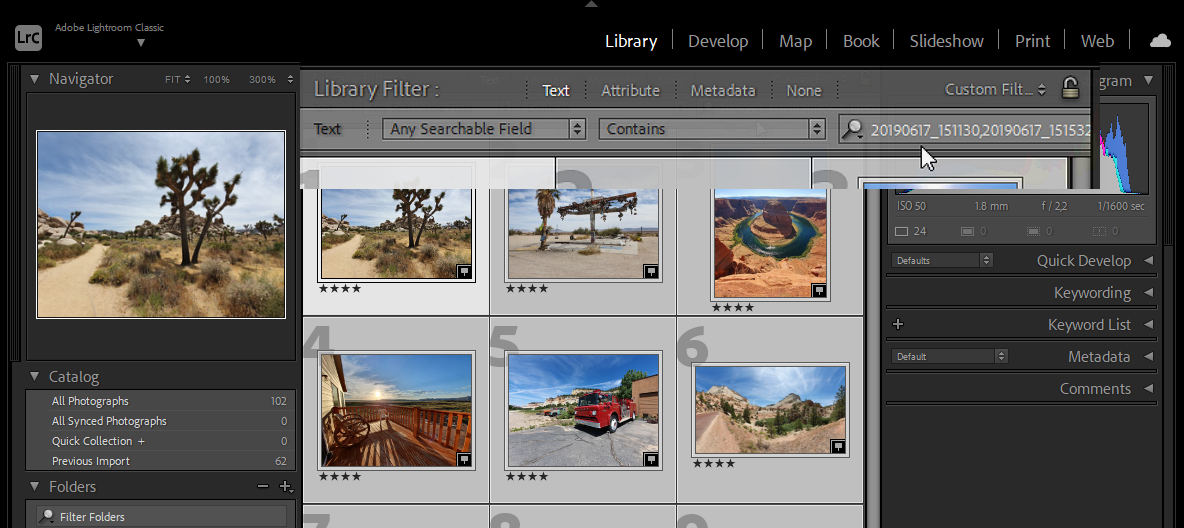Click the comment badge on sunset deck photo
Image resolution: width=1184 pixels, height=528 pixels.
(x=463, y=459)
